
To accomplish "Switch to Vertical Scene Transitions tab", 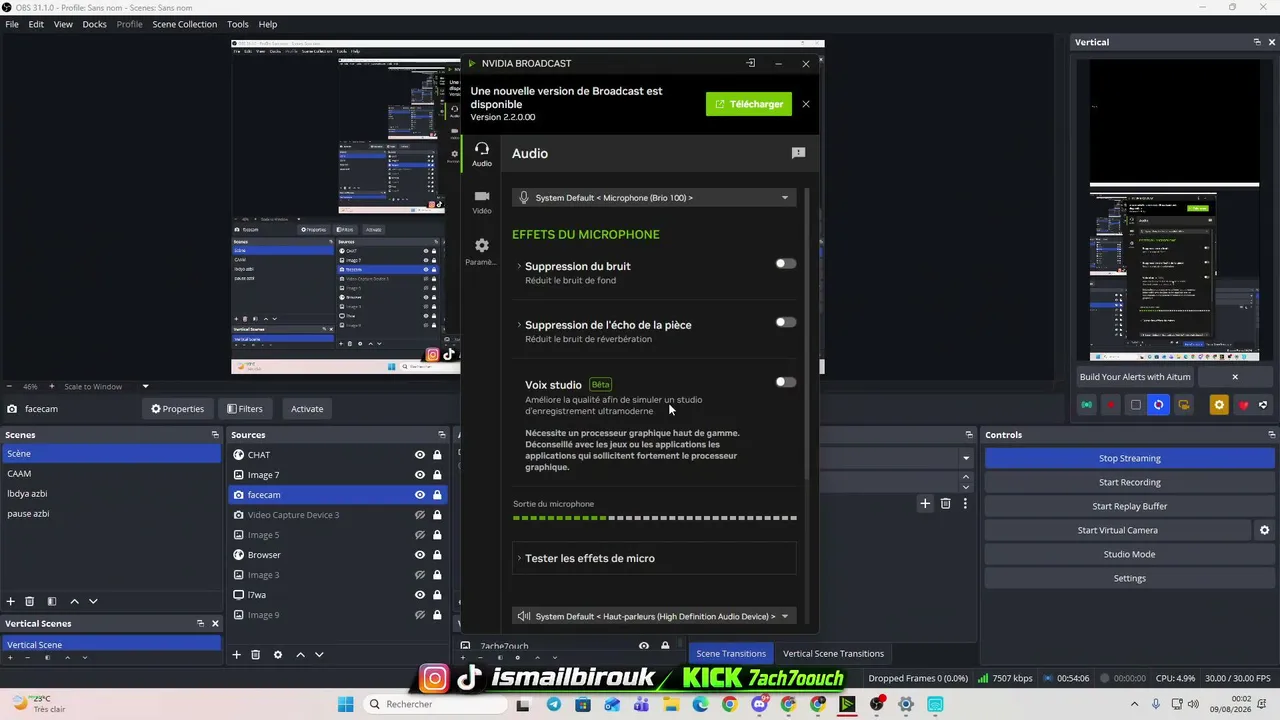I will (x=833, y=654).
